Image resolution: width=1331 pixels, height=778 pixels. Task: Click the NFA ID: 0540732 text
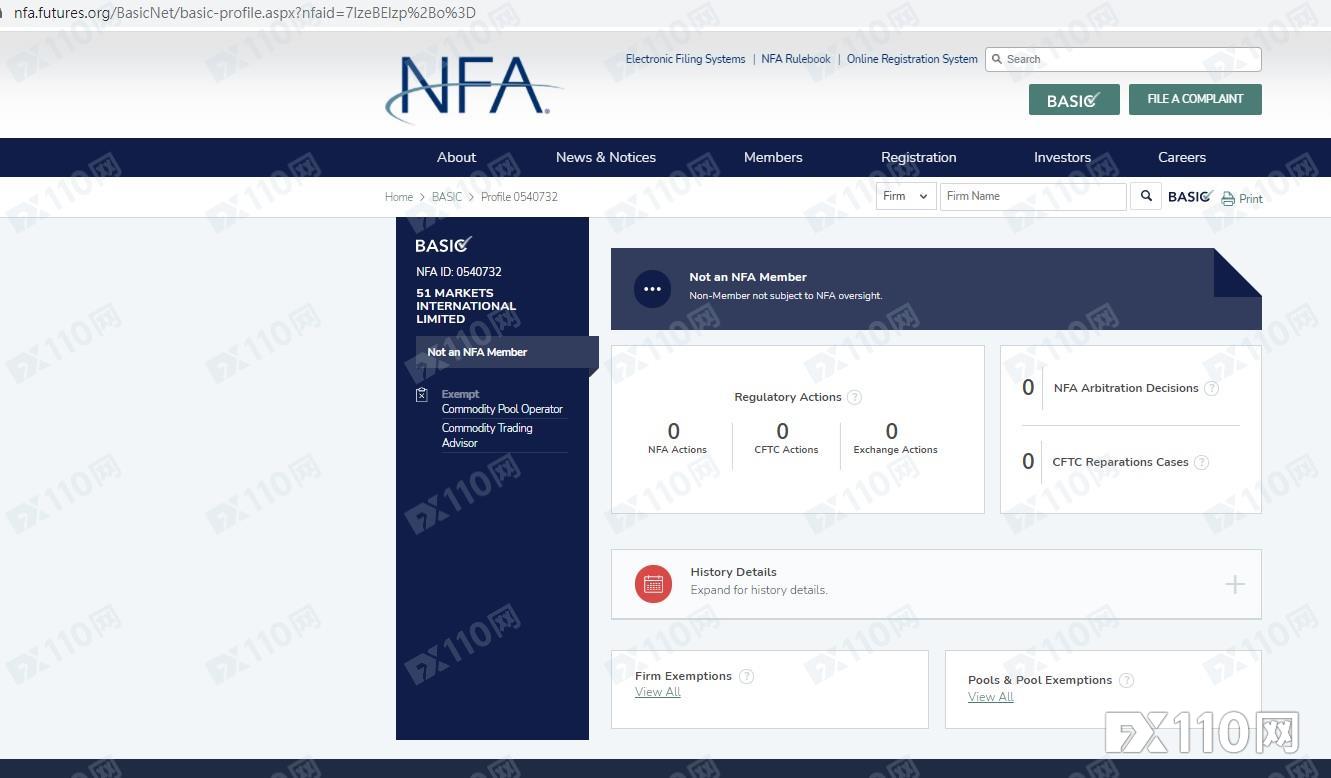coord(459,272)
